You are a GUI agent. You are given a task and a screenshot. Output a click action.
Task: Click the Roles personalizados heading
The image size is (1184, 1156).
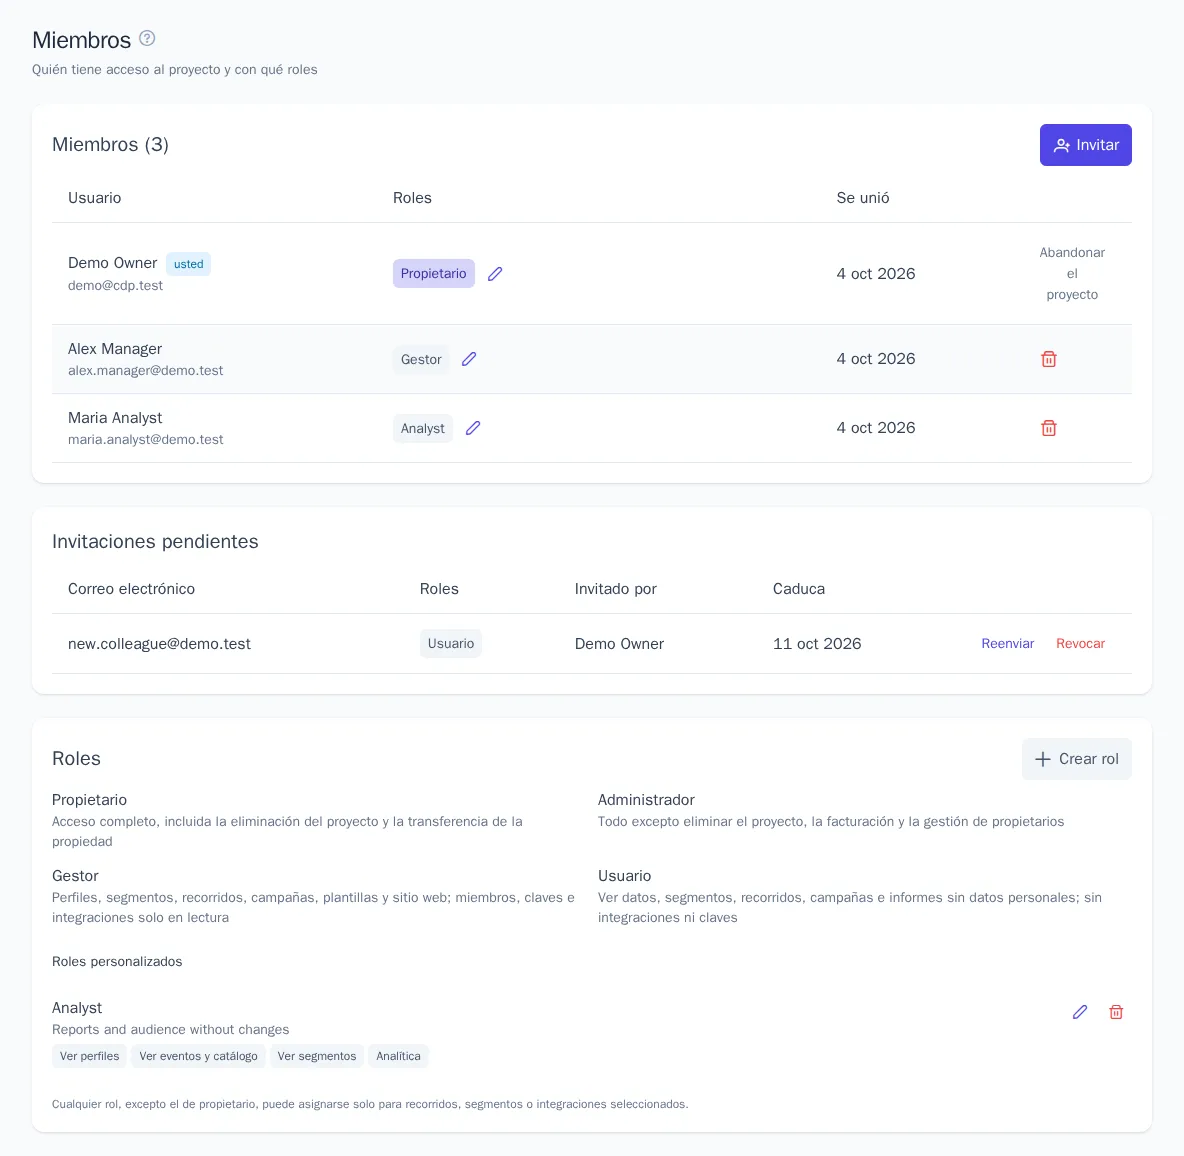click(x=117, y=961)
